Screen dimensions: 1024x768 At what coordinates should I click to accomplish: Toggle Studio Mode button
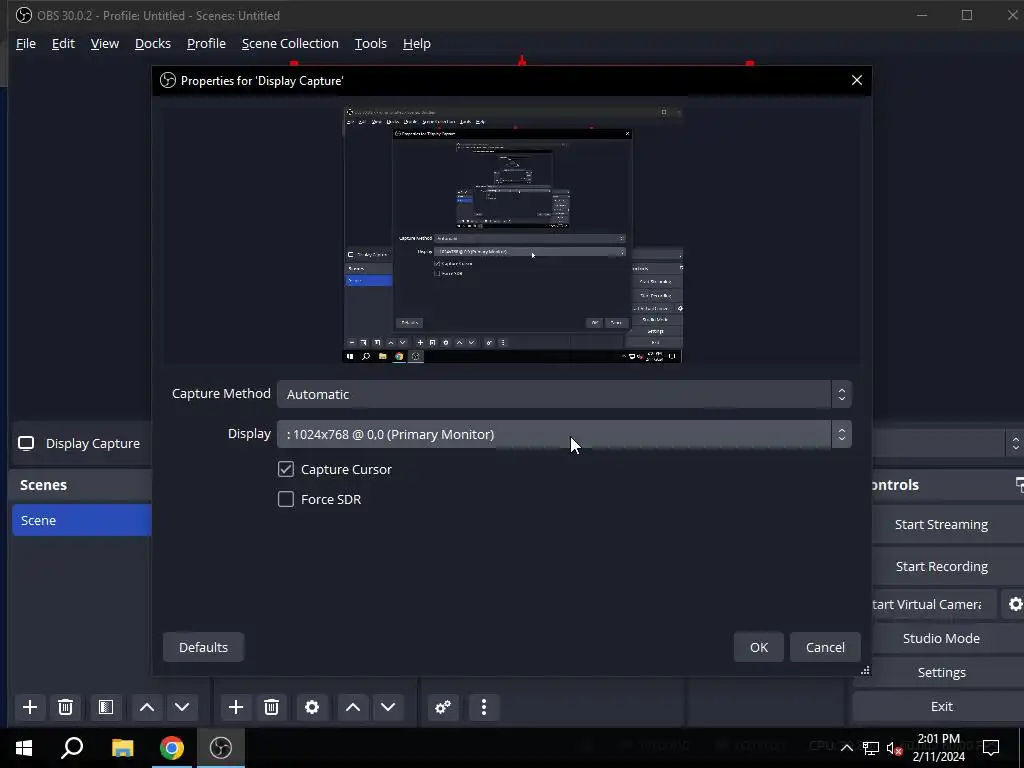[941, 638]
